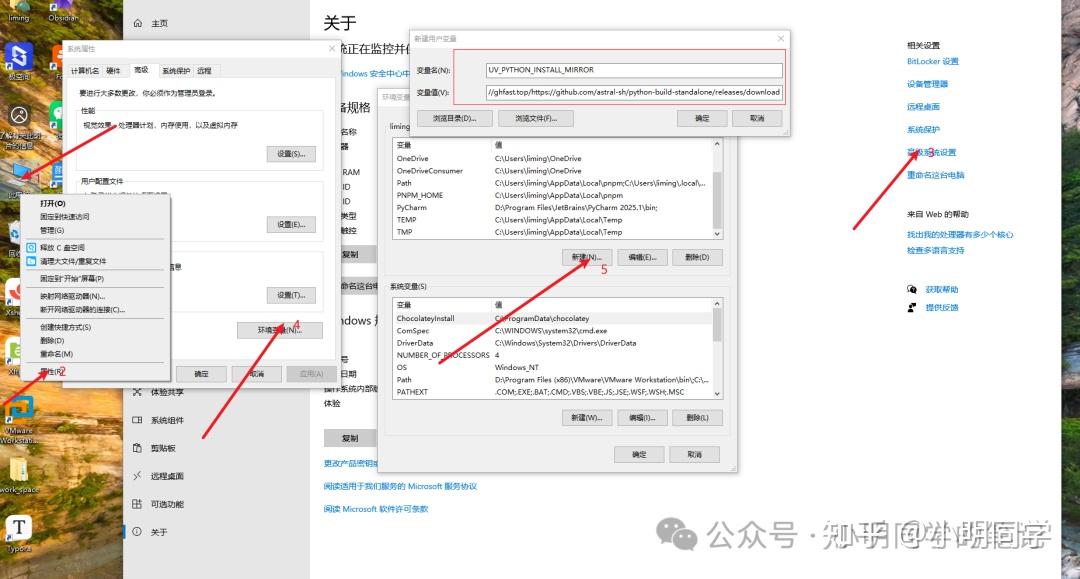Viewport: 1080px width, 579px height.
Task: Click 设置(E) button under 用户配置文件
Action: coord(291,224)
